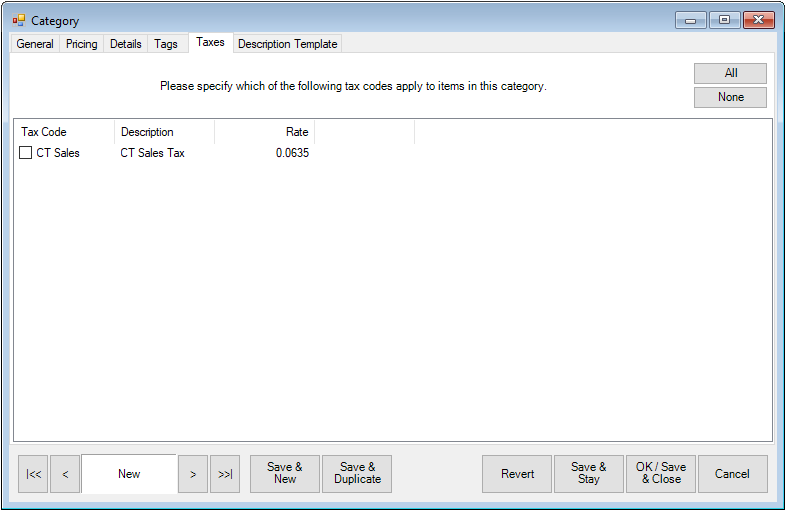787x512 pixels.
Task: Click the Revert button
Action: point(517,474)
